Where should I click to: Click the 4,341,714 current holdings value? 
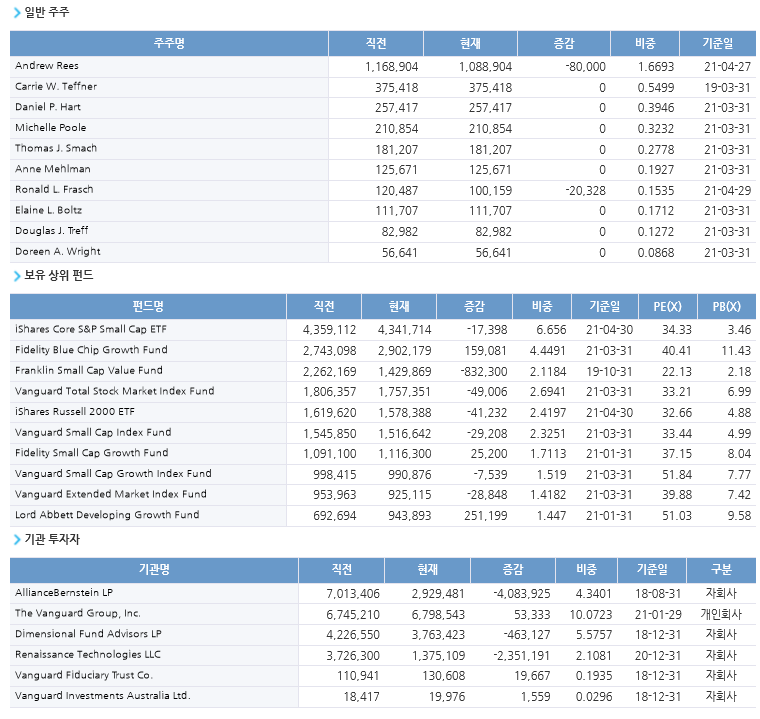click(x=404, y=330)
